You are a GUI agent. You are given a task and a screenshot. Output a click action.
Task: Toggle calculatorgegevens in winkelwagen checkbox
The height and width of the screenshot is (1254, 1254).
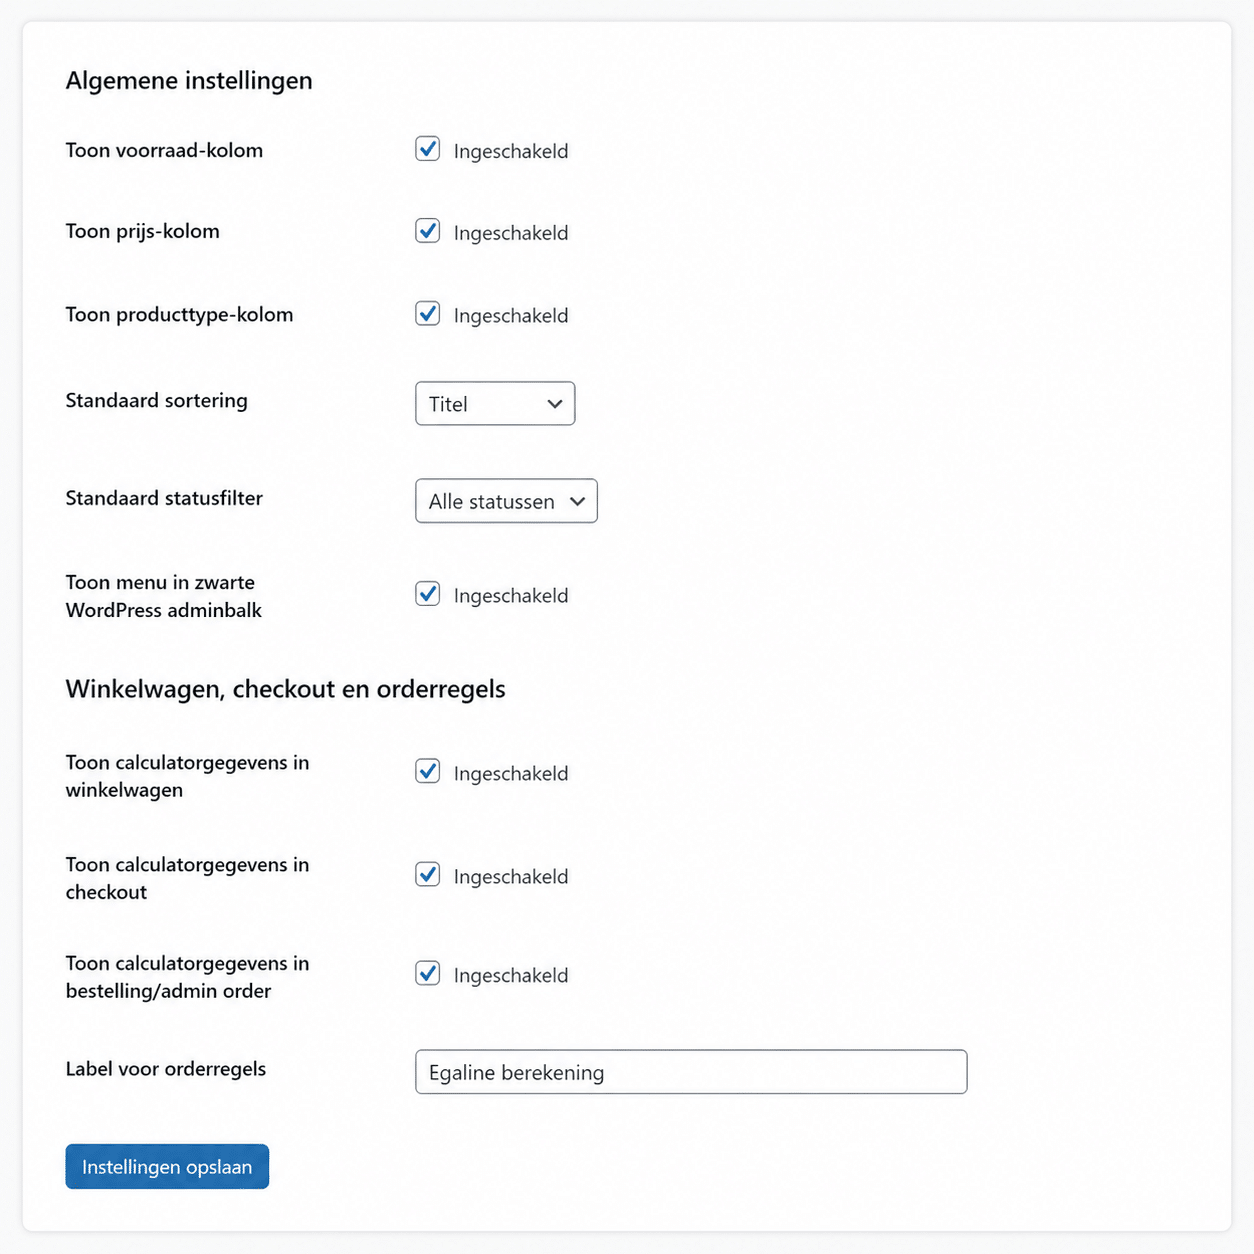(428, 772)
